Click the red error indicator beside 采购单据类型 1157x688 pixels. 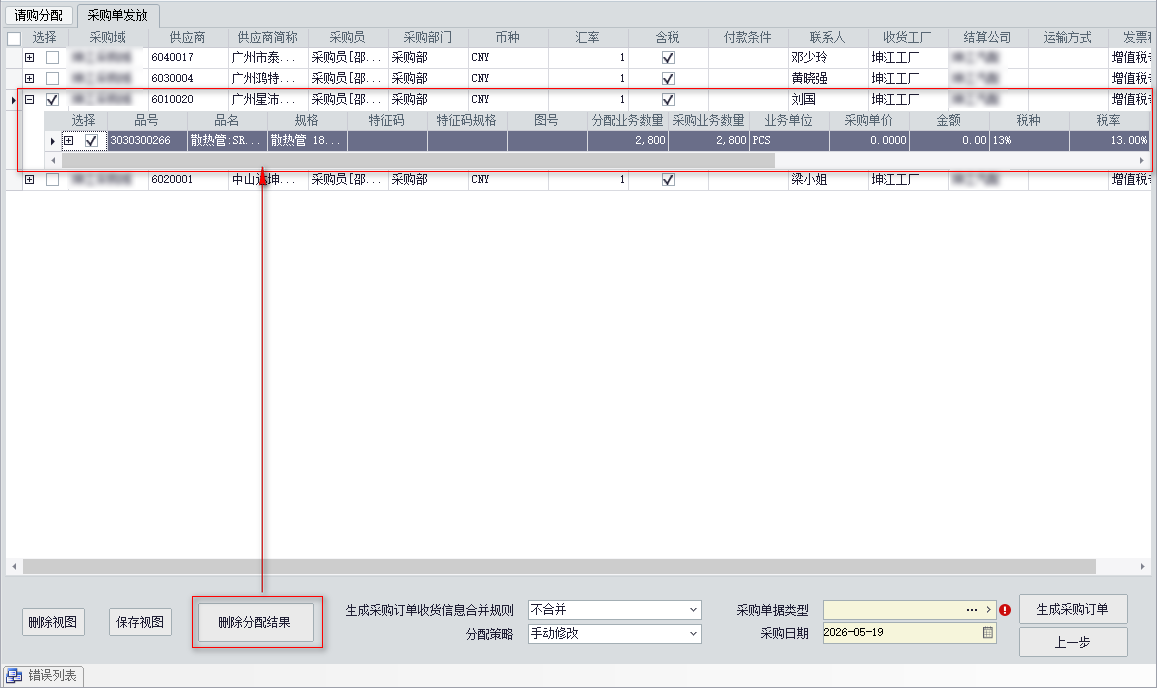coord(1005,610)
